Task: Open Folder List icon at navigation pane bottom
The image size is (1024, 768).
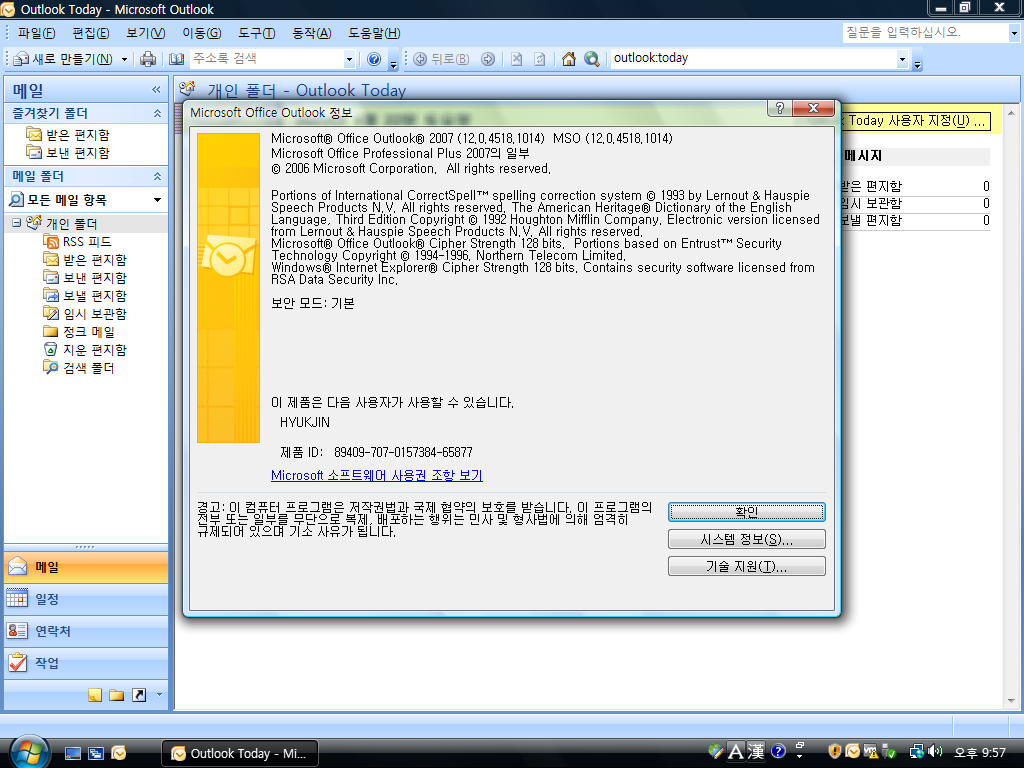Action: (117, 695)
